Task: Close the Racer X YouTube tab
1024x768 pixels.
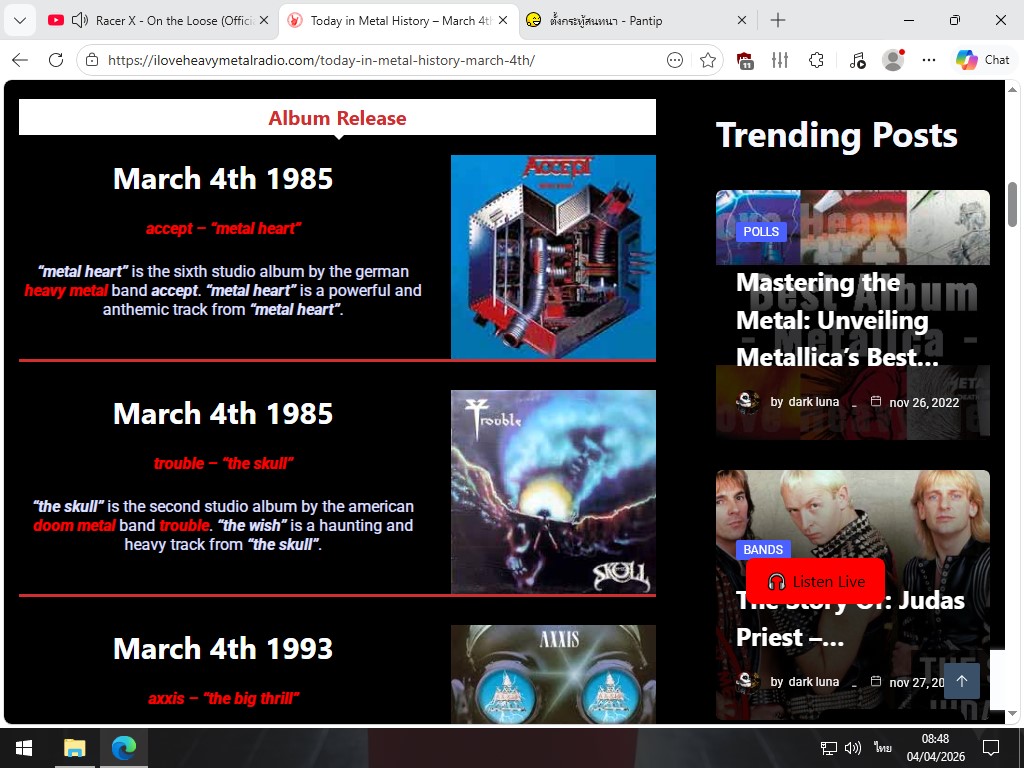Action: click(264, 20)
